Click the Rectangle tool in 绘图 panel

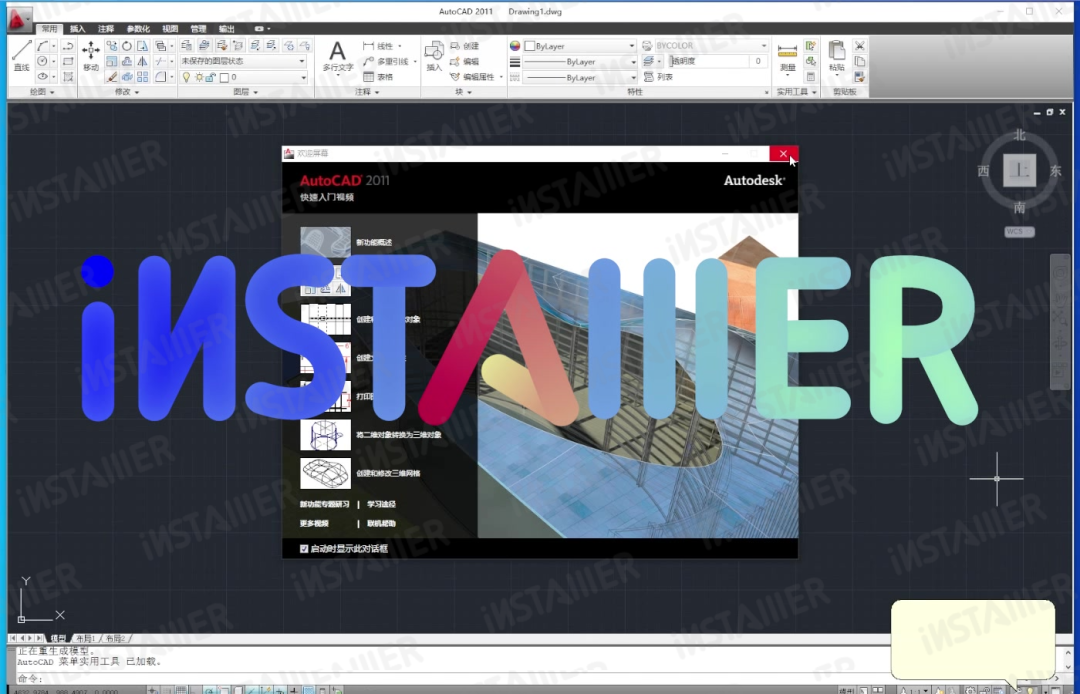click(x=68, y=61)
